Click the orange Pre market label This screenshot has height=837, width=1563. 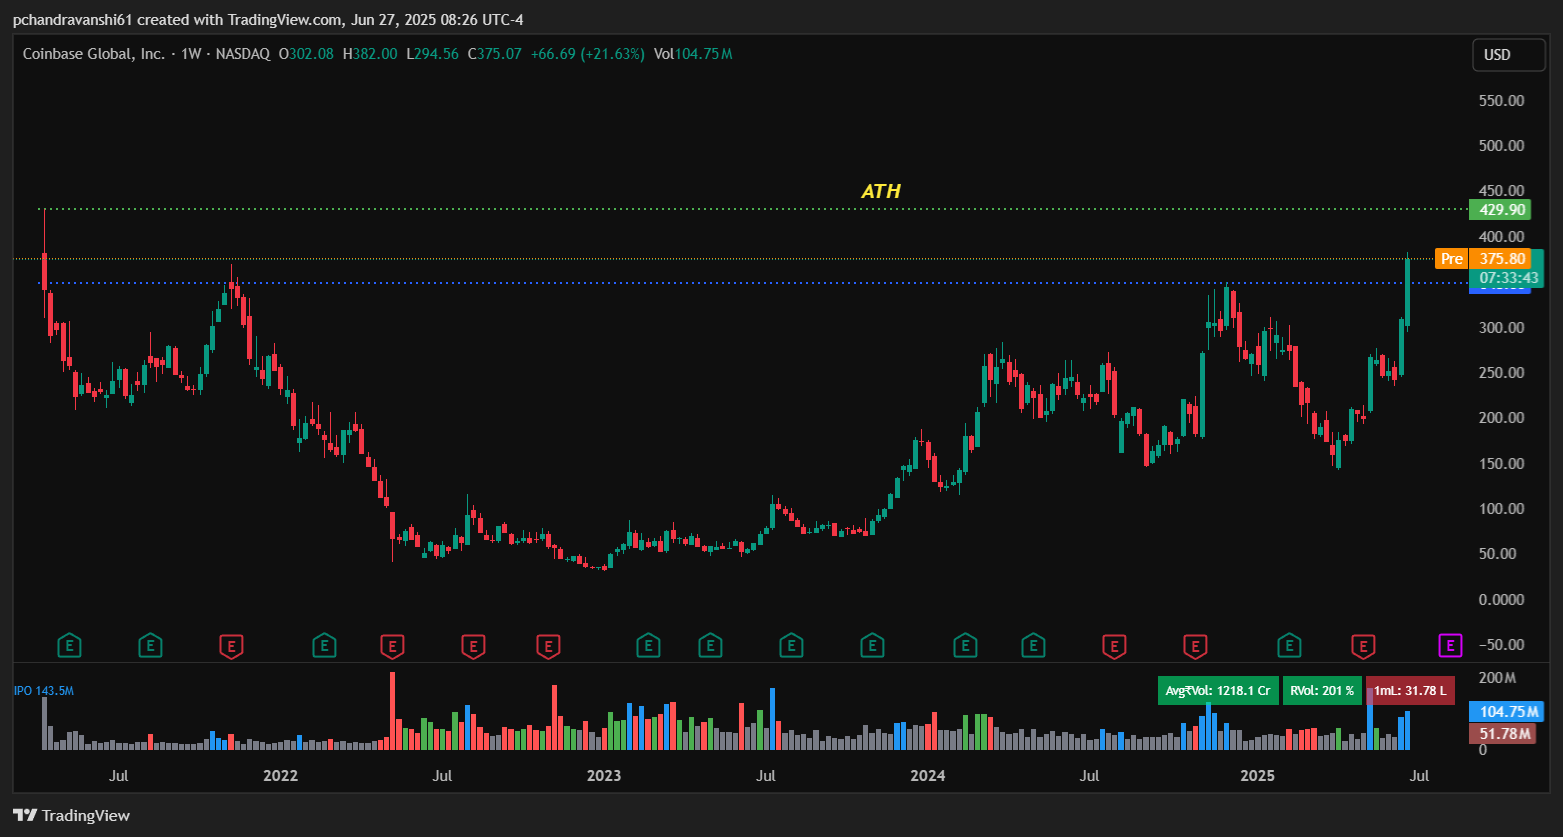1451,259
